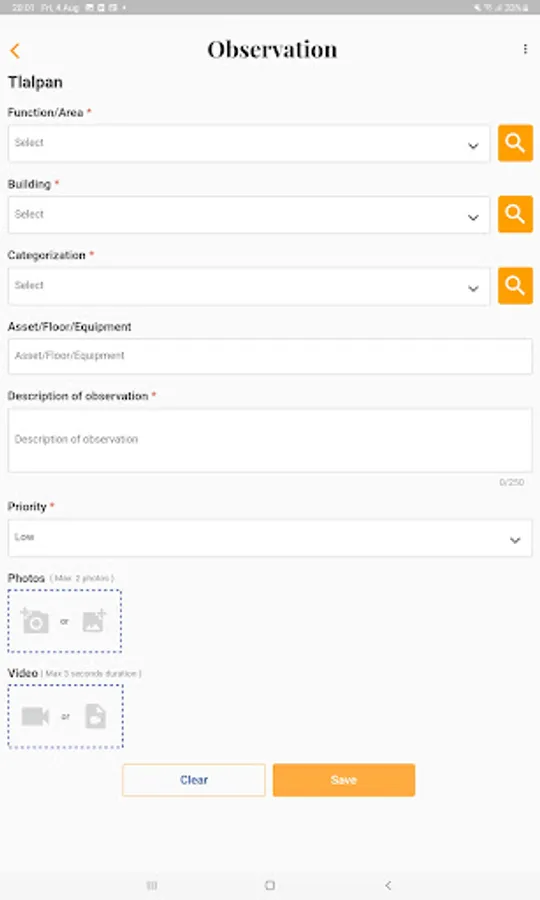Attach a video file icon
This screenshot has height=900, width=540.
pyautogui.click(x=95, y=716)
